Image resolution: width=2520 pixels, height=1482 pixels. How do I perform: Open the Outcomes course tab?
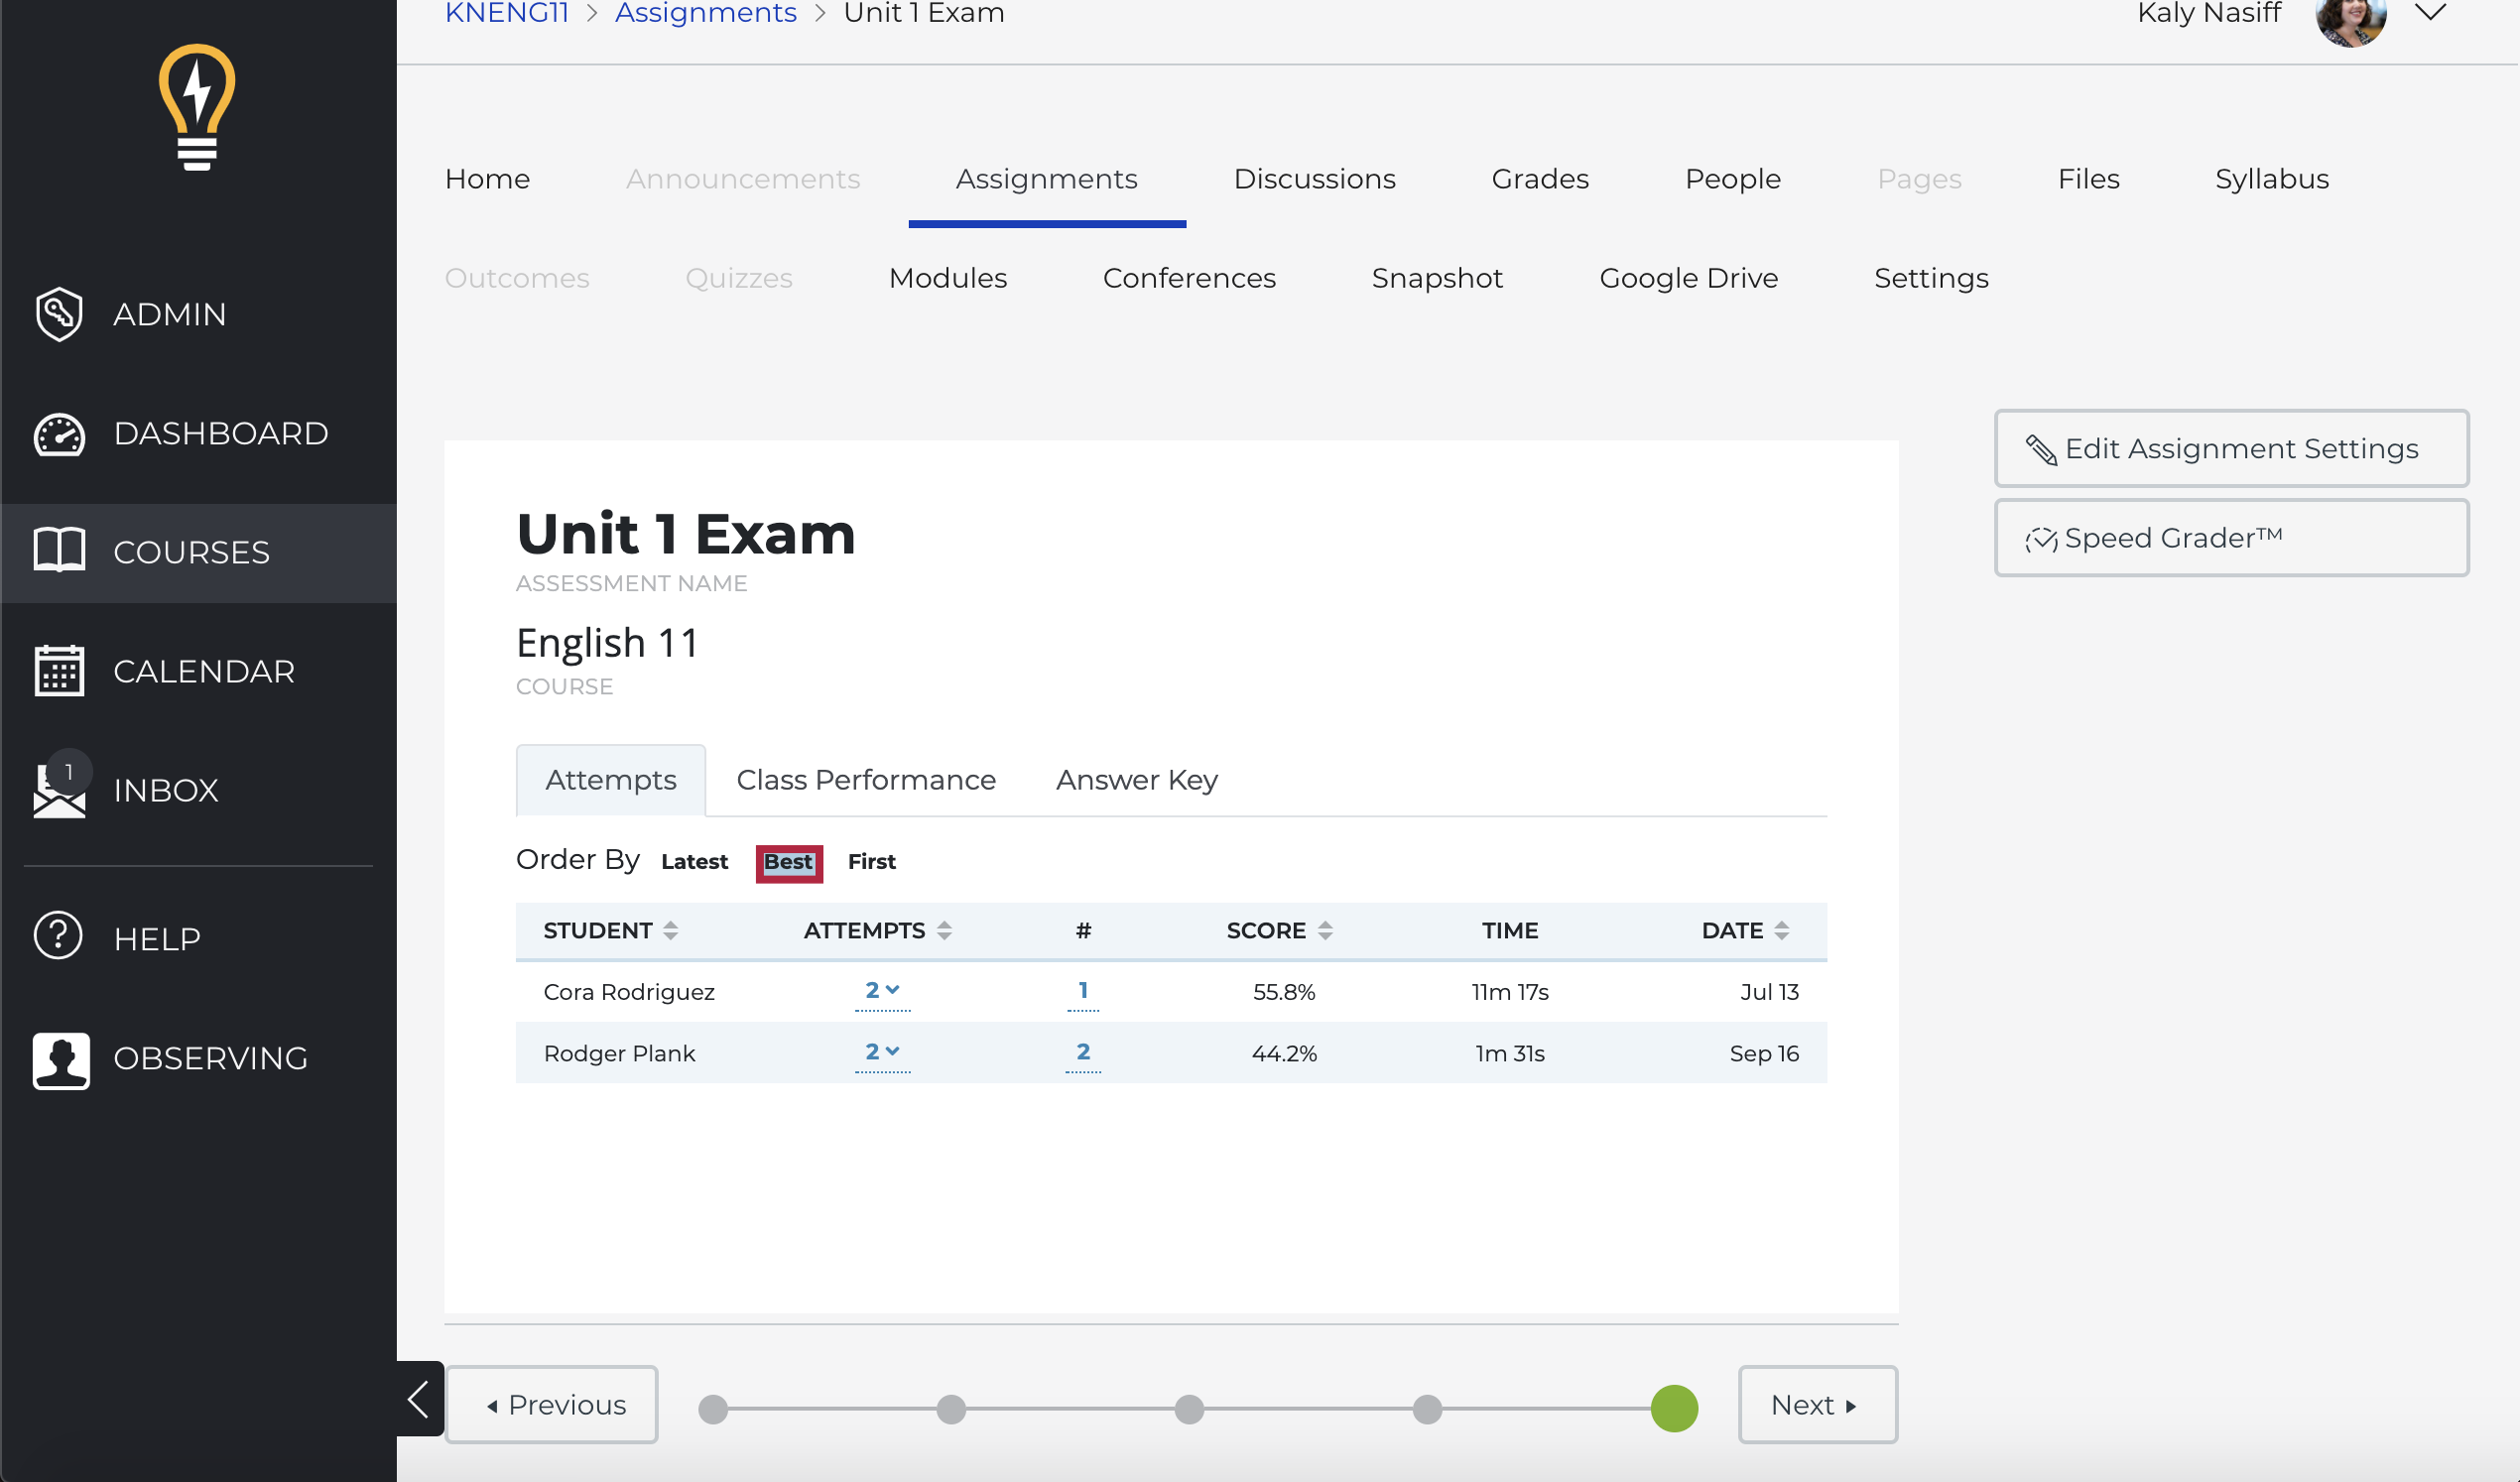click(516, 278)
